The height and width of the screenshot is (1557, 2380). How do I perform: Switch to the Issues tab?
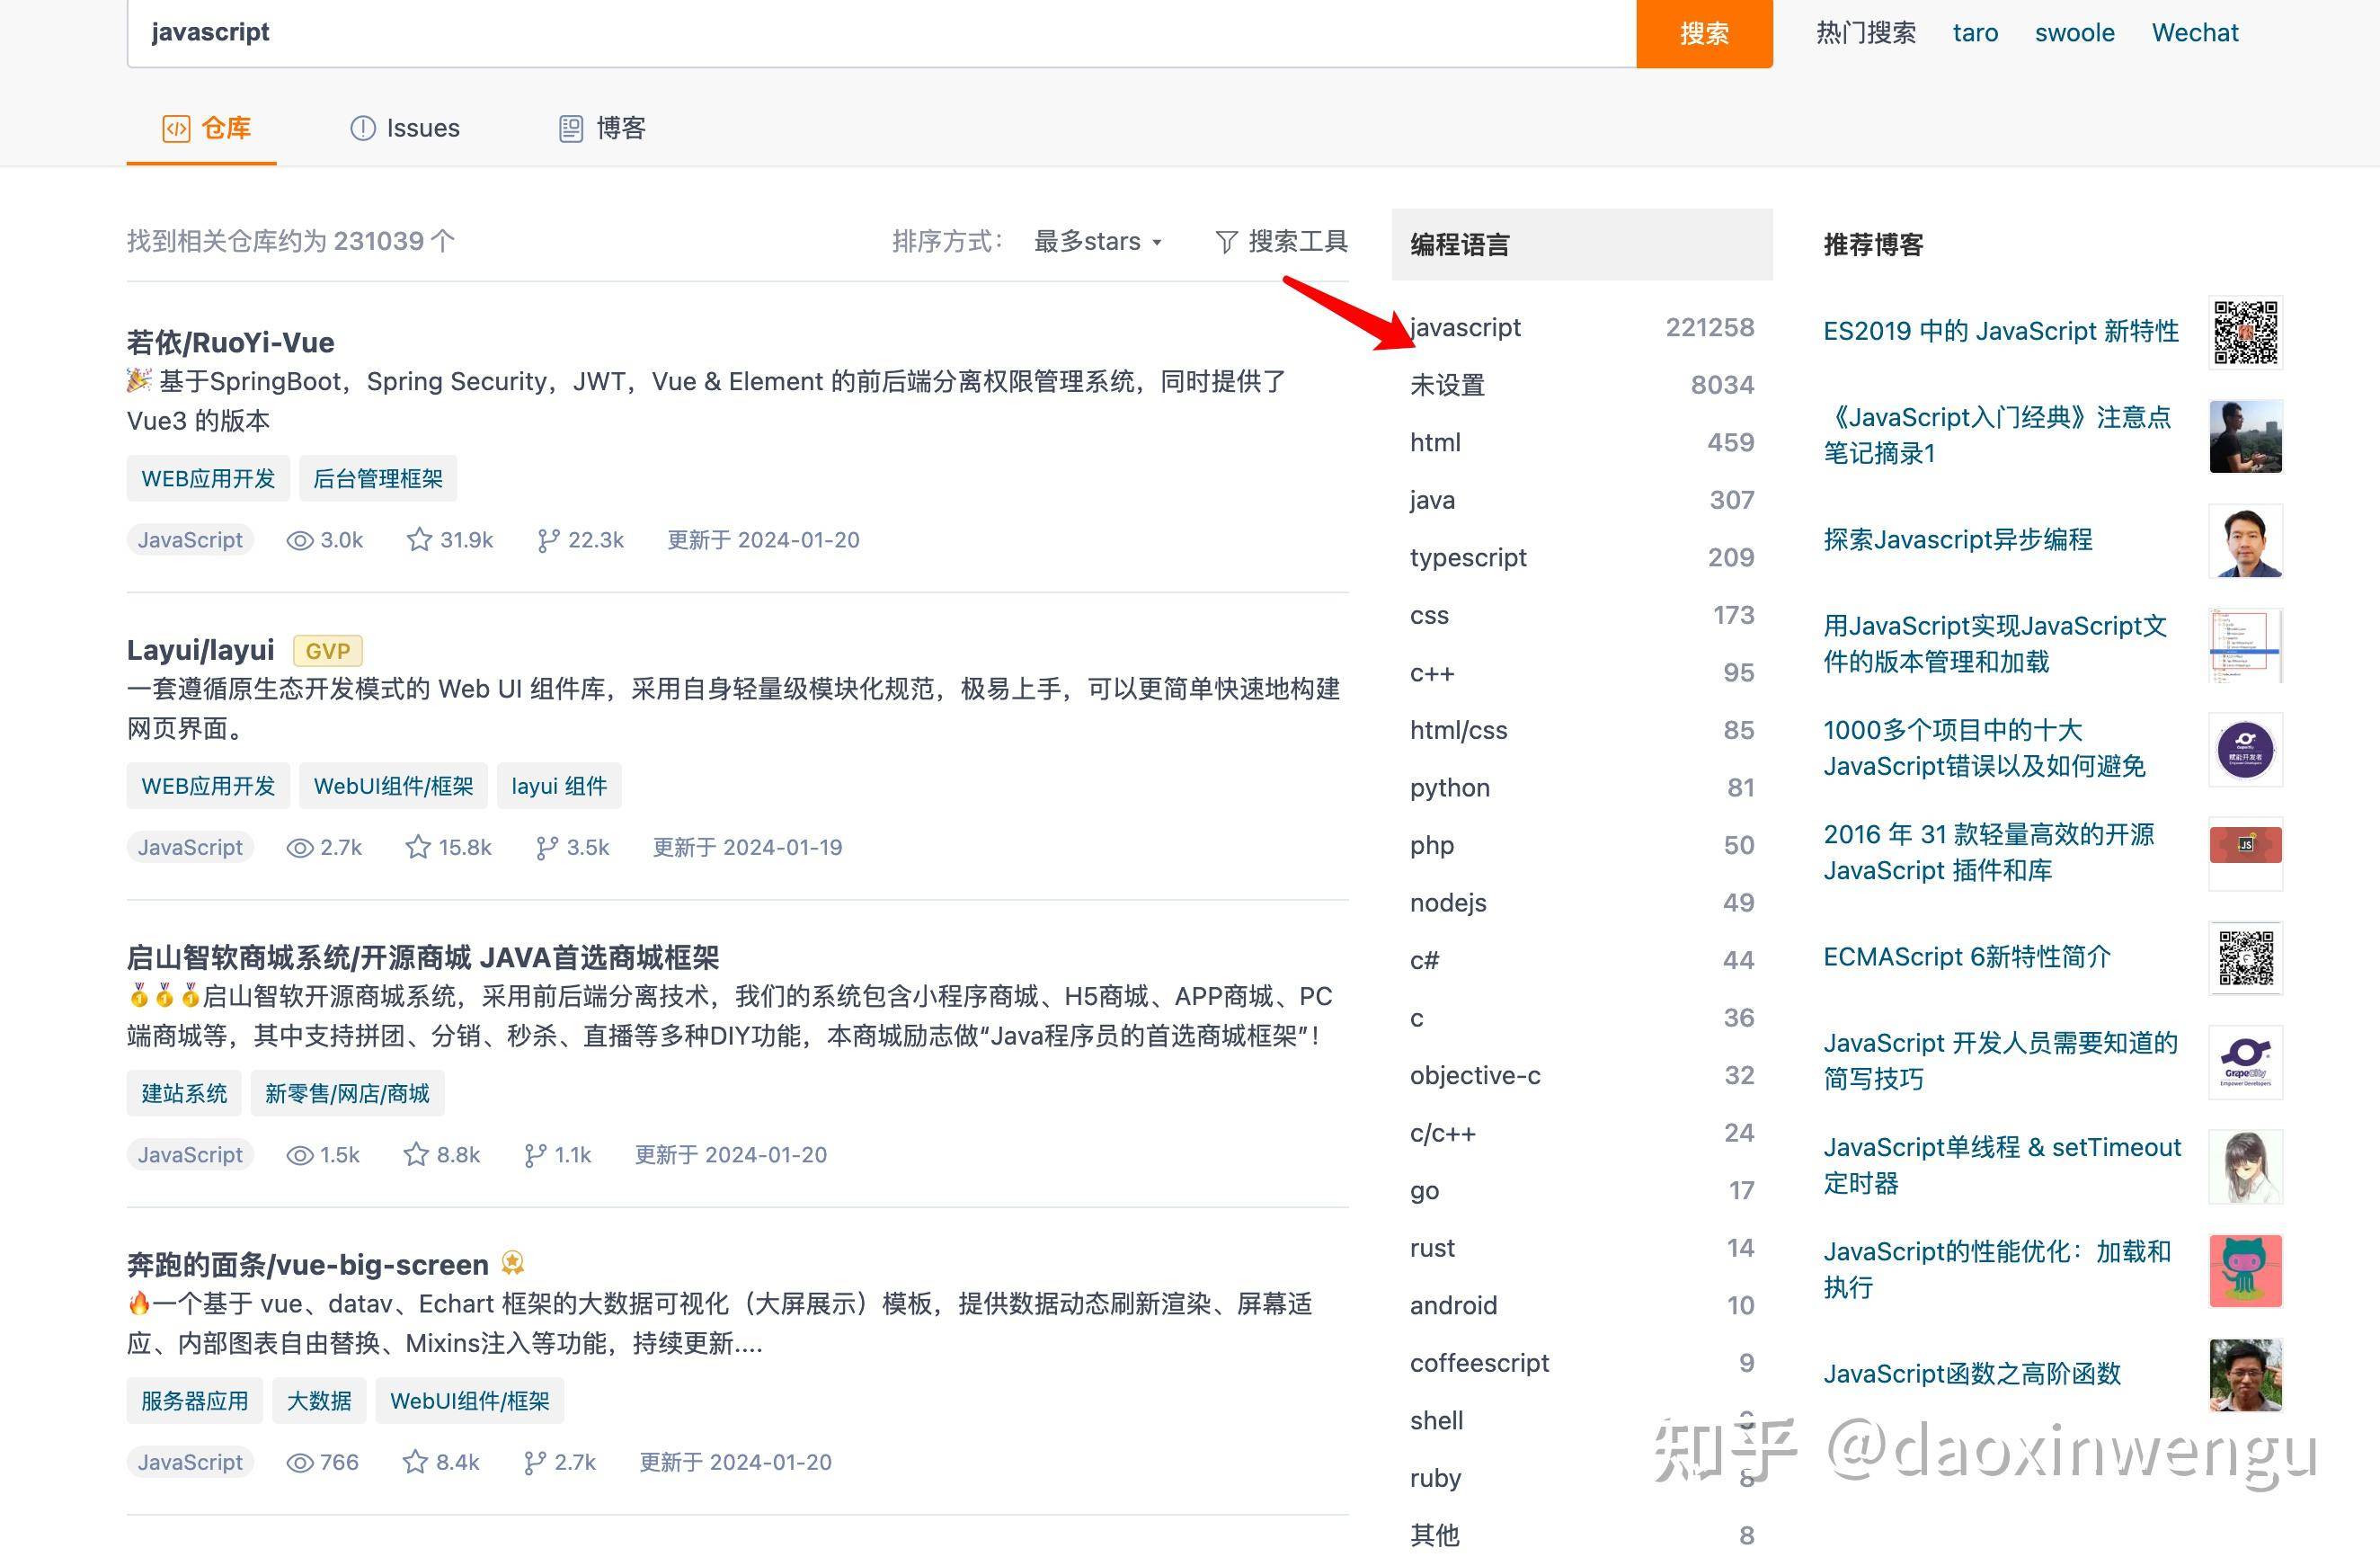coord(404,128)
